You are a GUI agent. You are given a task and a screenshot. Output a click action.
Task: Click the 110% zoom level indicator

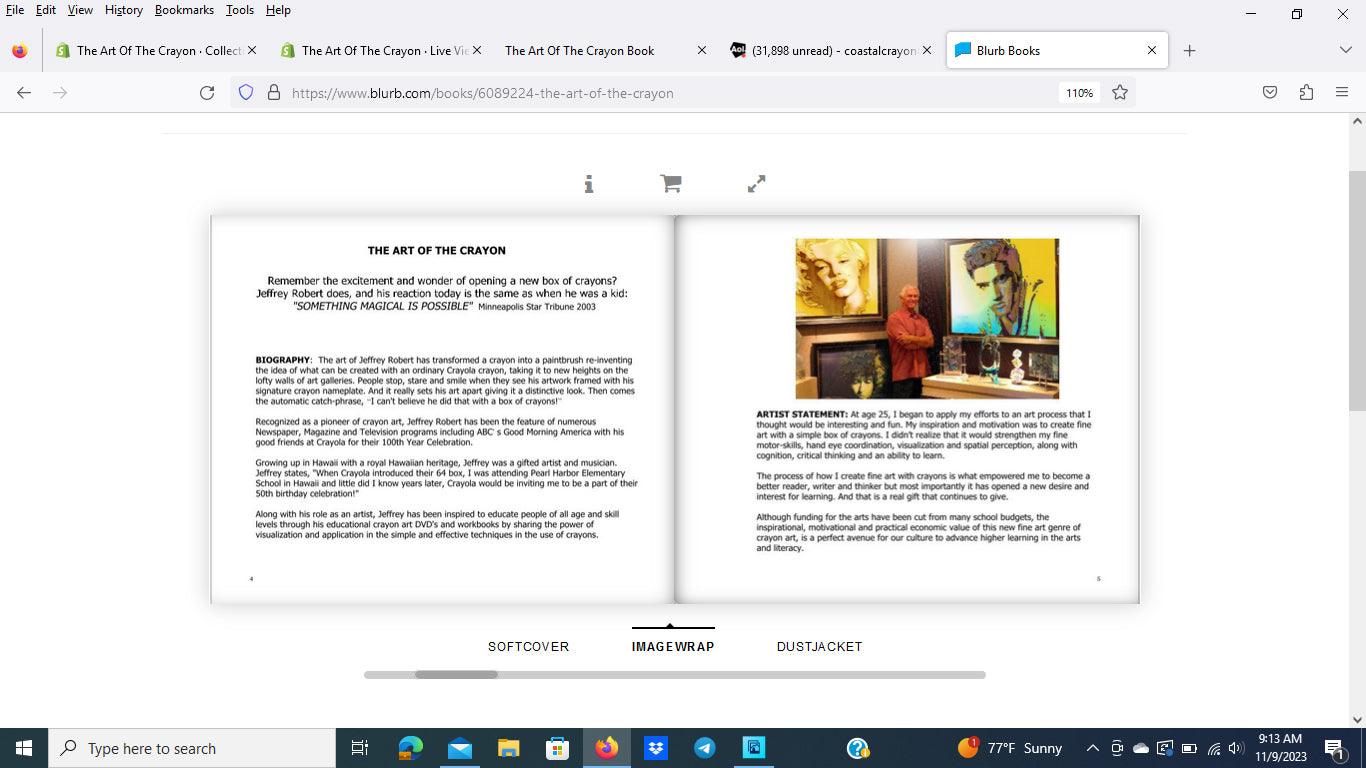[x=1079, y=93]
